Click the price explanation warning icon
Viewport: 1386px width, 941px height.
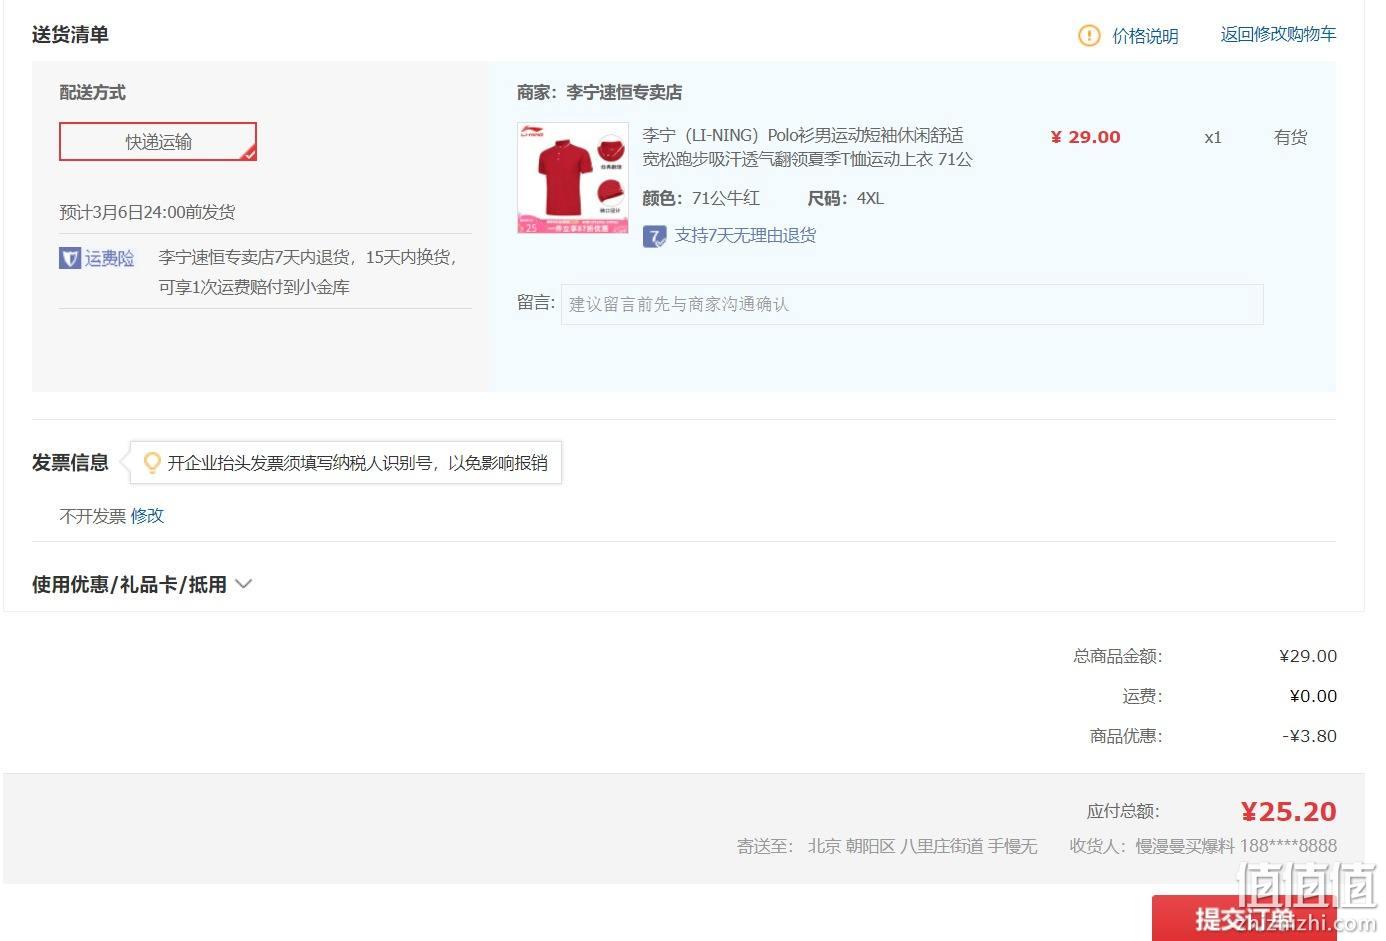(1089, 36)
